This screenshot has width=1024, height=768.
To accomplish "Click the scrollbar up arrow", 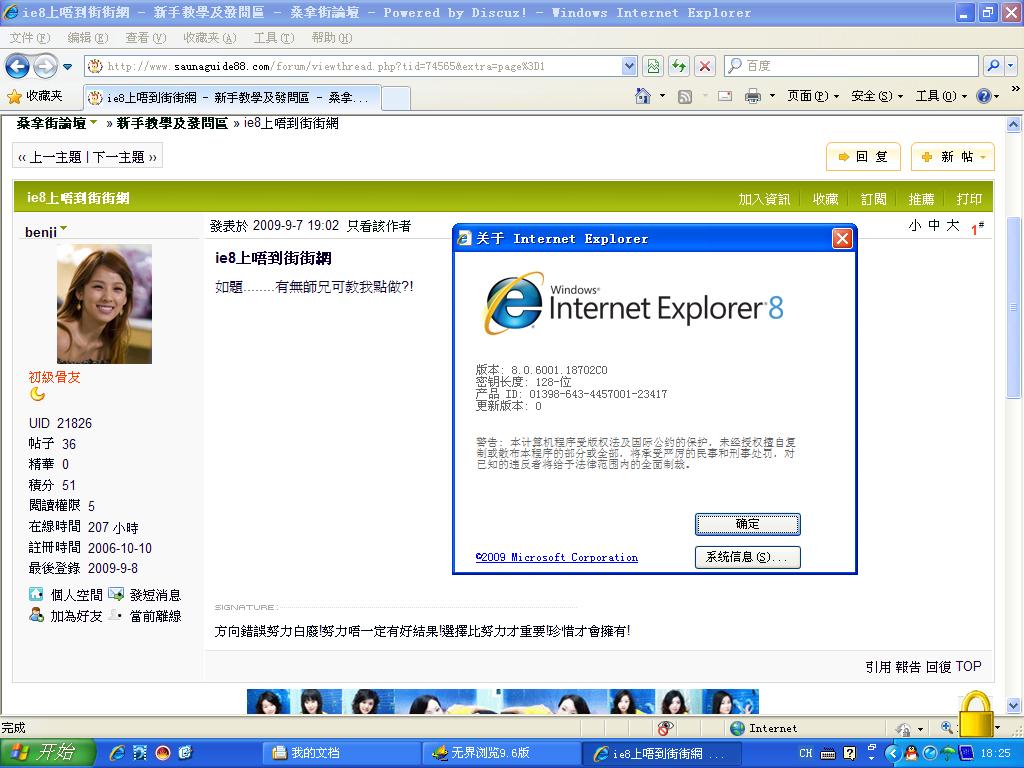I will [x=1014, y=124].
